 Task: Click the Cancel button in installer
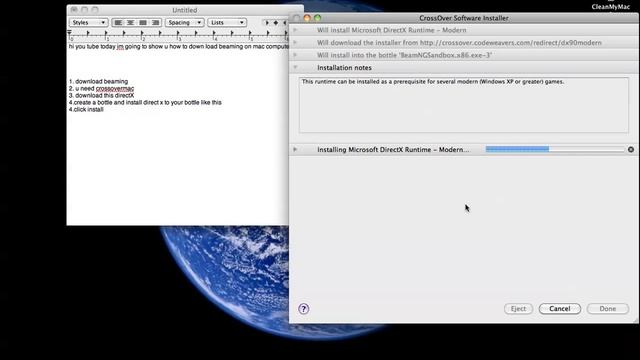coord(560,309)
